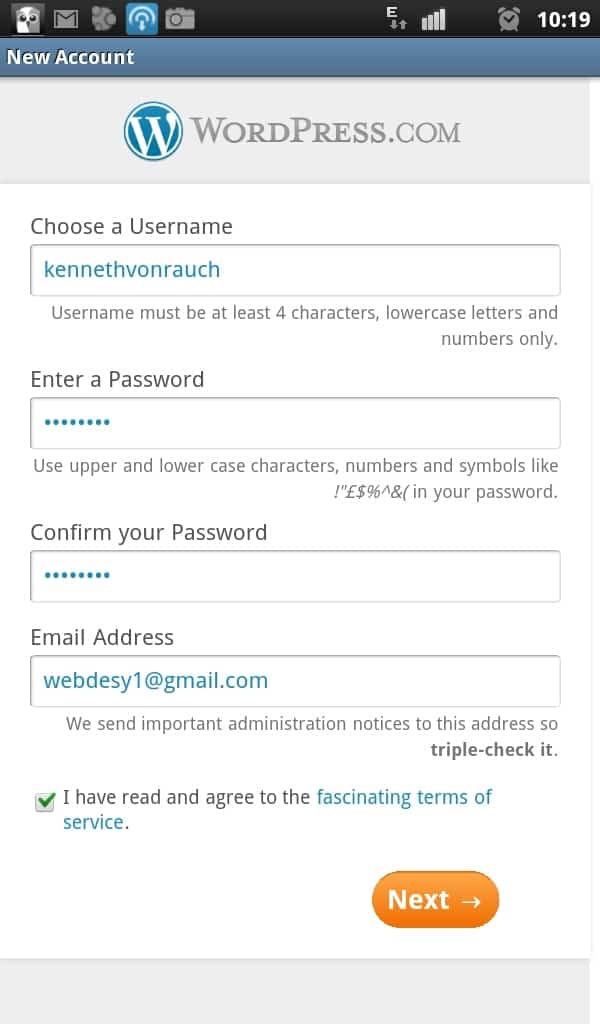Tap the wireless hotspot status icon

pos(141,18)
